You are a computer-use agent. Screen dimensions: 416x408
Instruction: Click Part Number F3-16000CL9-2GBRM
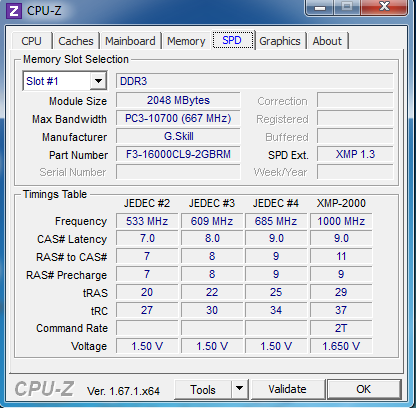[178, 154]
